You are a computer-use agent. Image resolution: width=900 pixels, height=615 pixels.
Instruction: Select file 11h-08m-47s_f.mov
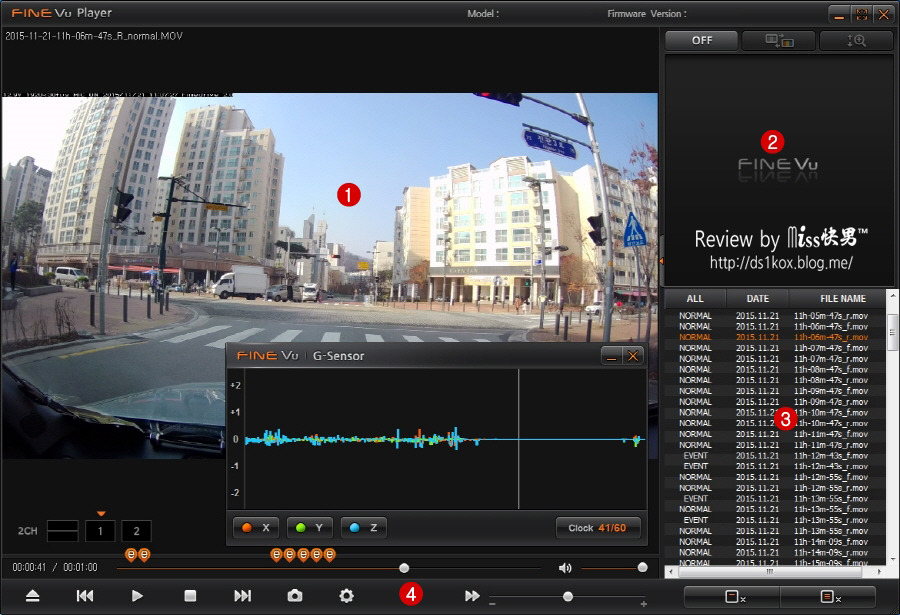click(x=775, y=369)
